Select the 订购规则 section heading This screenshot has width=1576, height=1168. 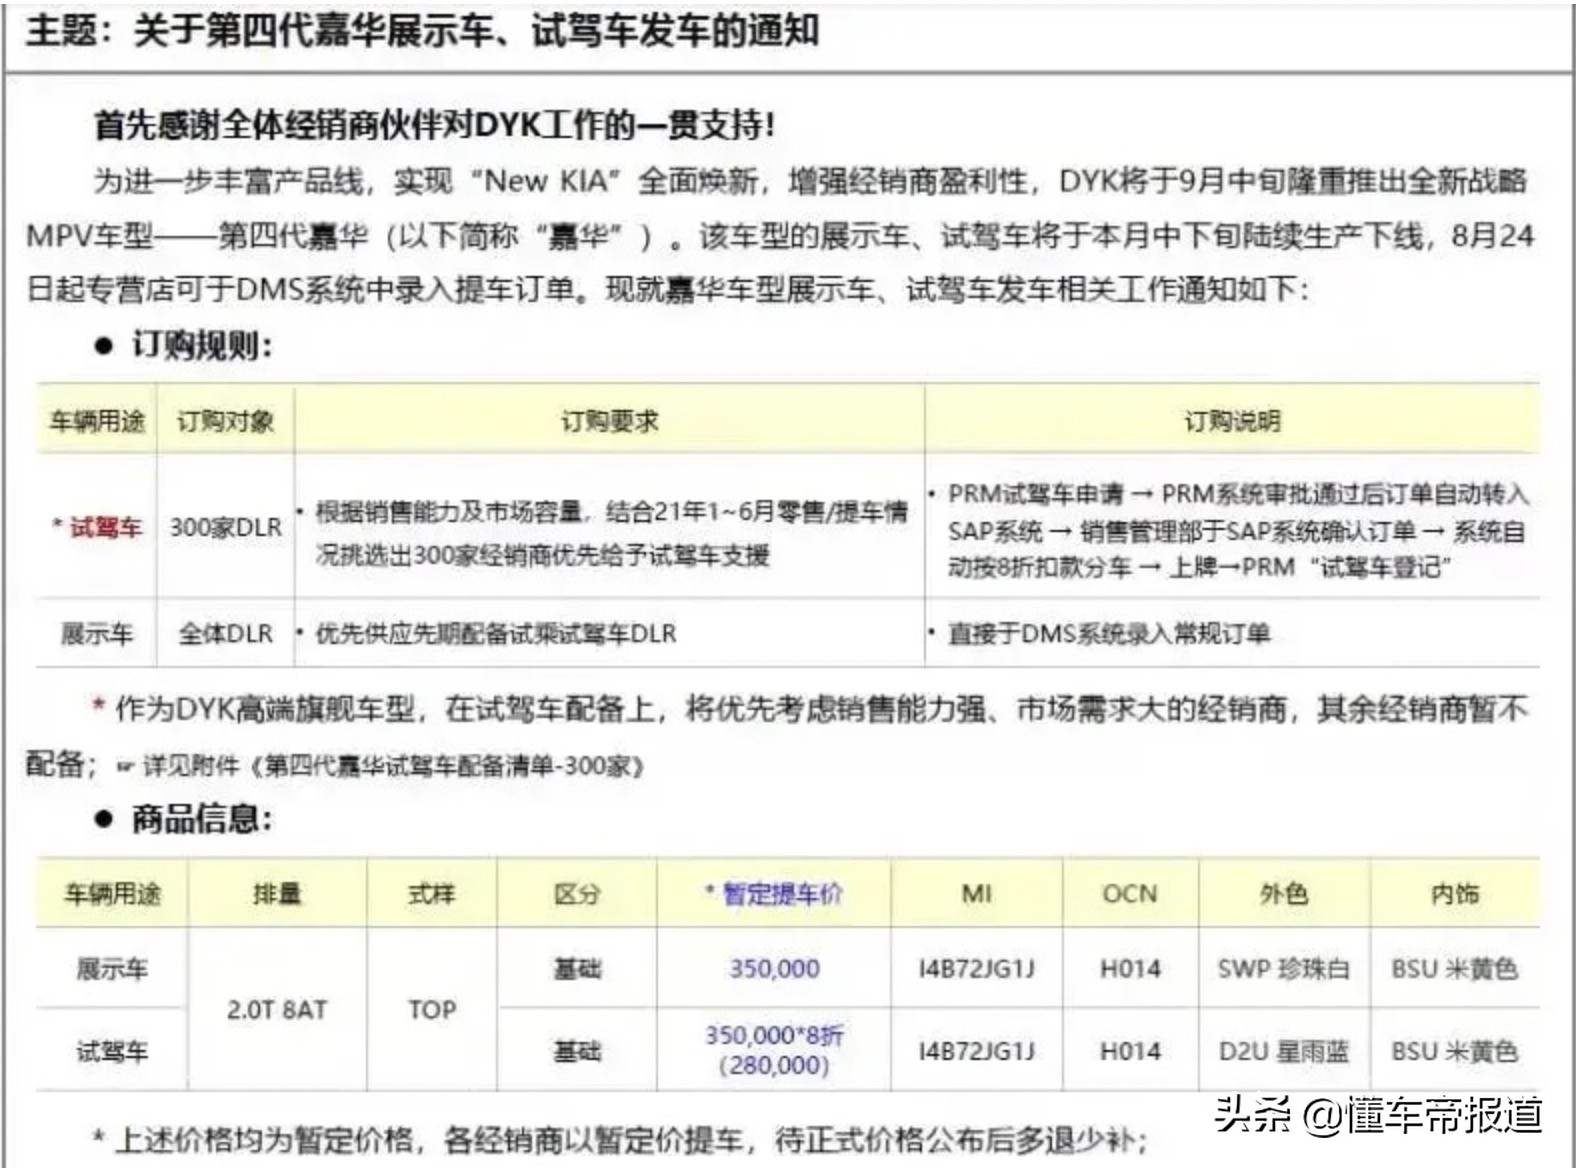point(201,346)
